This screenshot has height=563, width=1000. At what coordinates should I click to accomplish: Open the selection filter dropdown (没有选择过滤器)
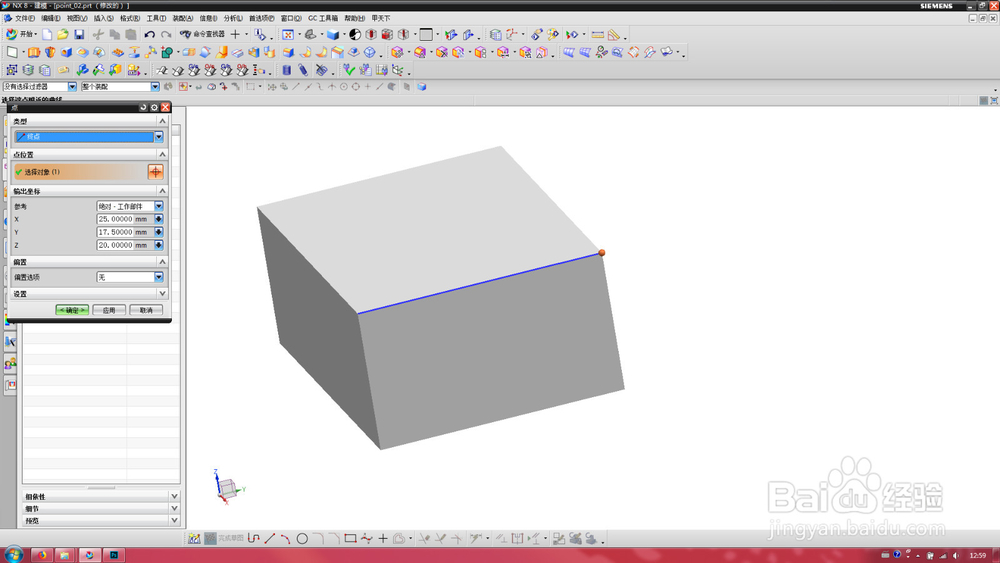click(72, 87)
